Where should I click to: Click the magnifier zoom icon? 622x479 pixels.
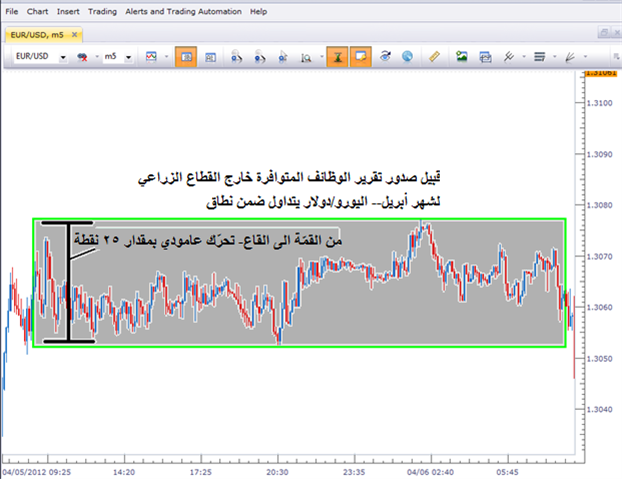click(306, 57)
